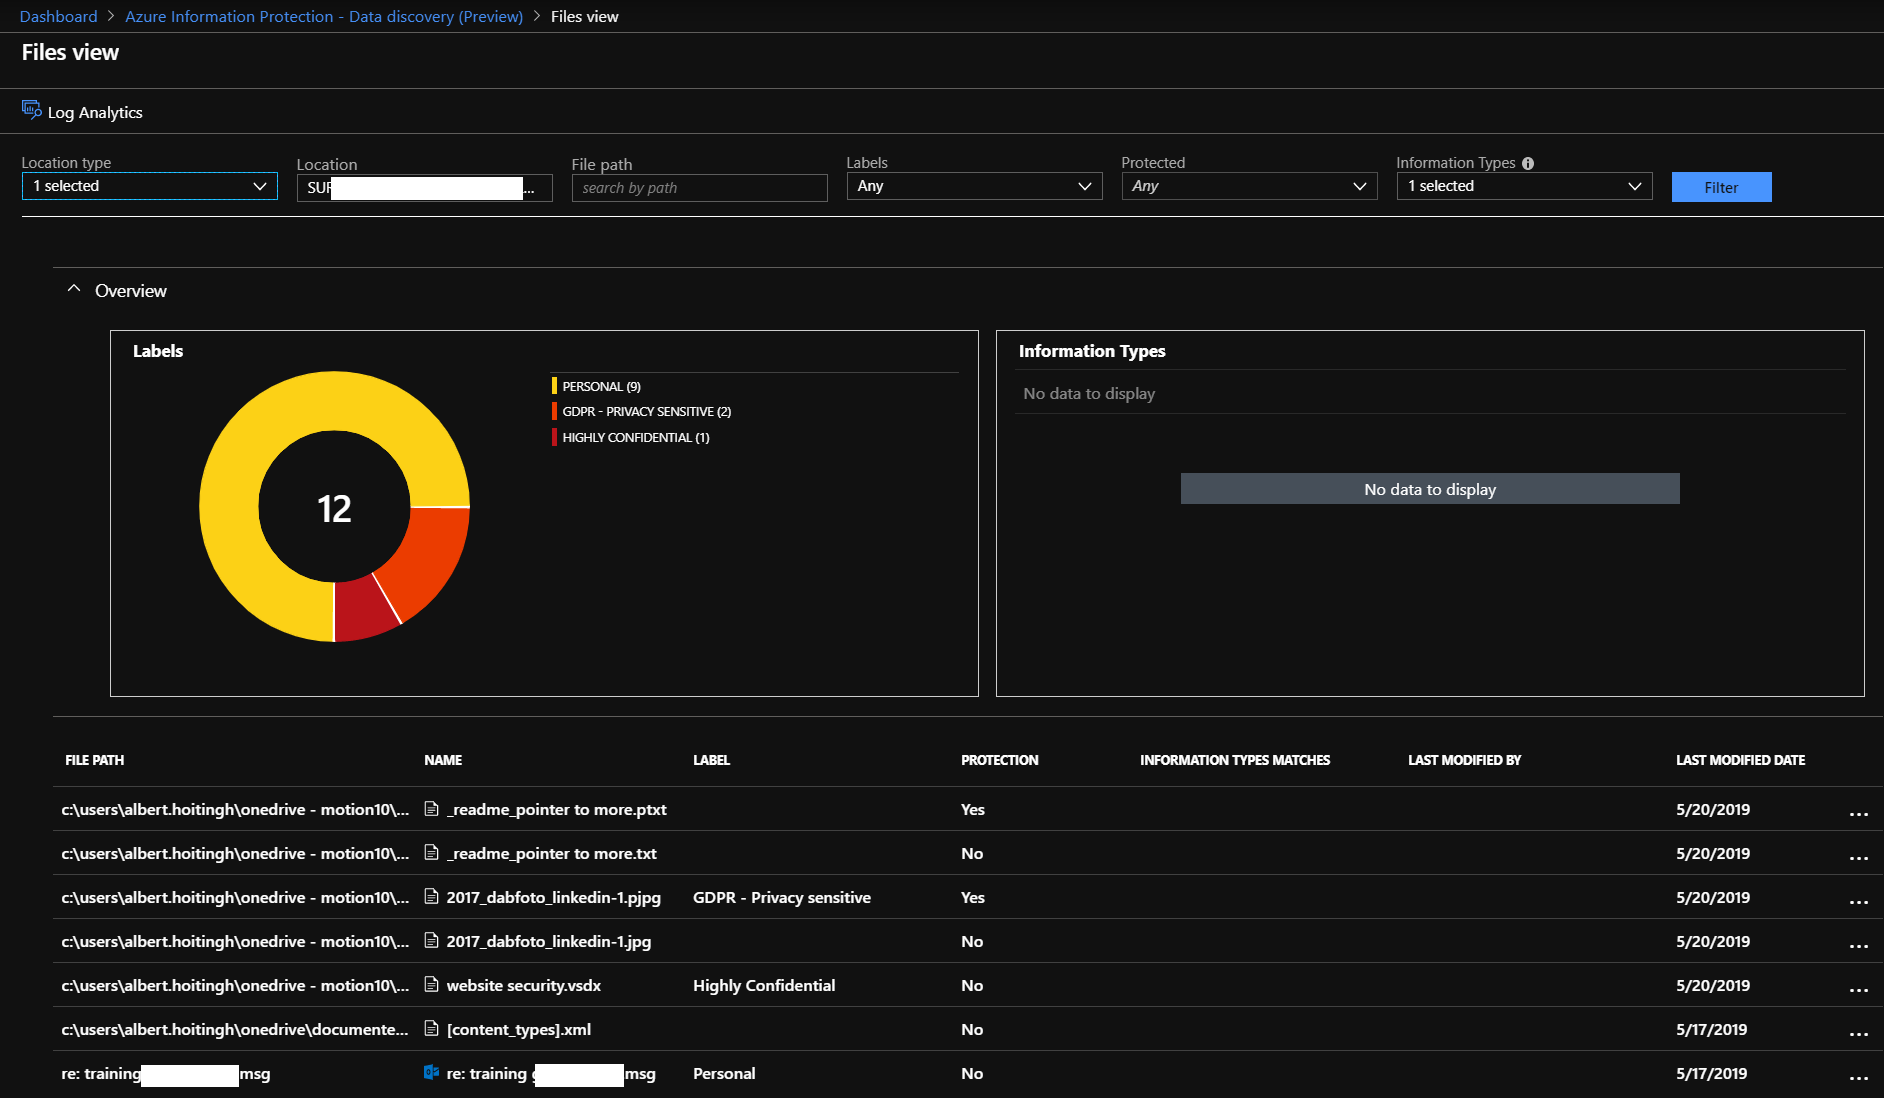Click yellow PERSONAL legend swatch
1884x1098 pixels.
pos(554,386)
